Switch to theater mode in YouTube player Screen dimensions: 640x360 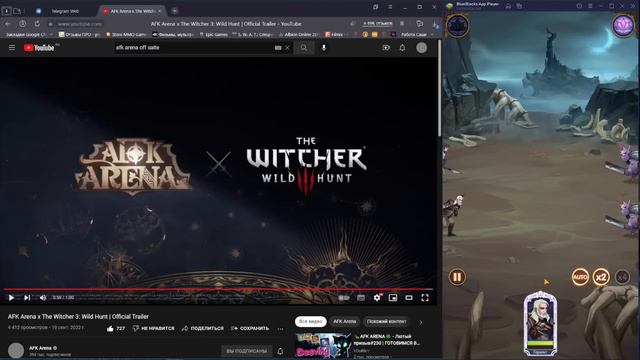click(409, 298)
